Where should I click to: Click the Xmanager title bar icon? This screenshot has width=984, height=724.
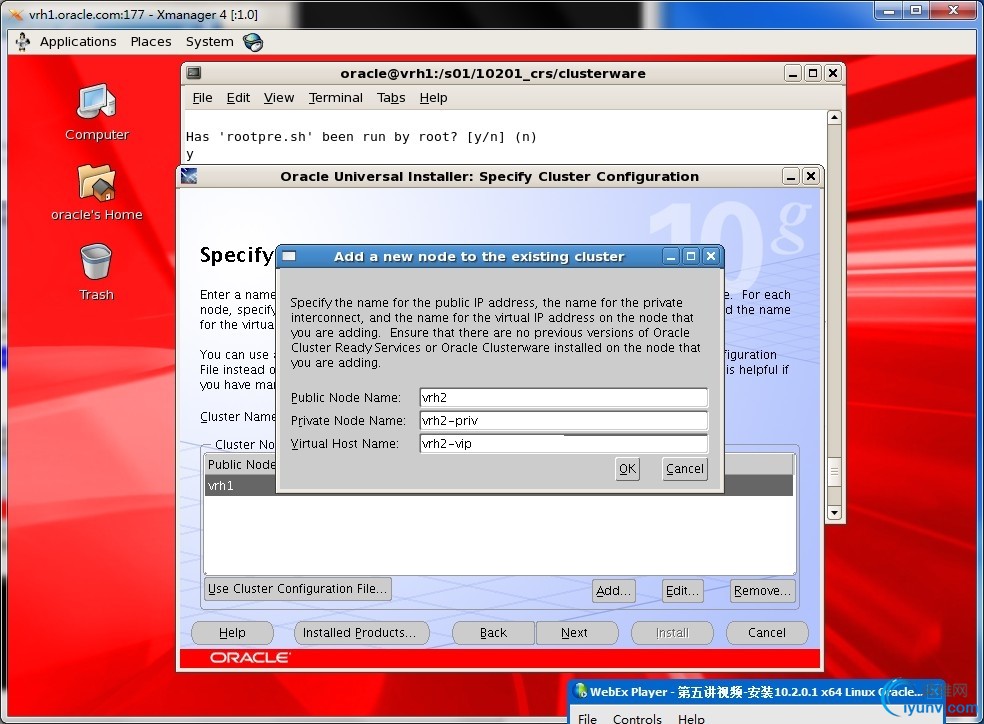[16, 14]
